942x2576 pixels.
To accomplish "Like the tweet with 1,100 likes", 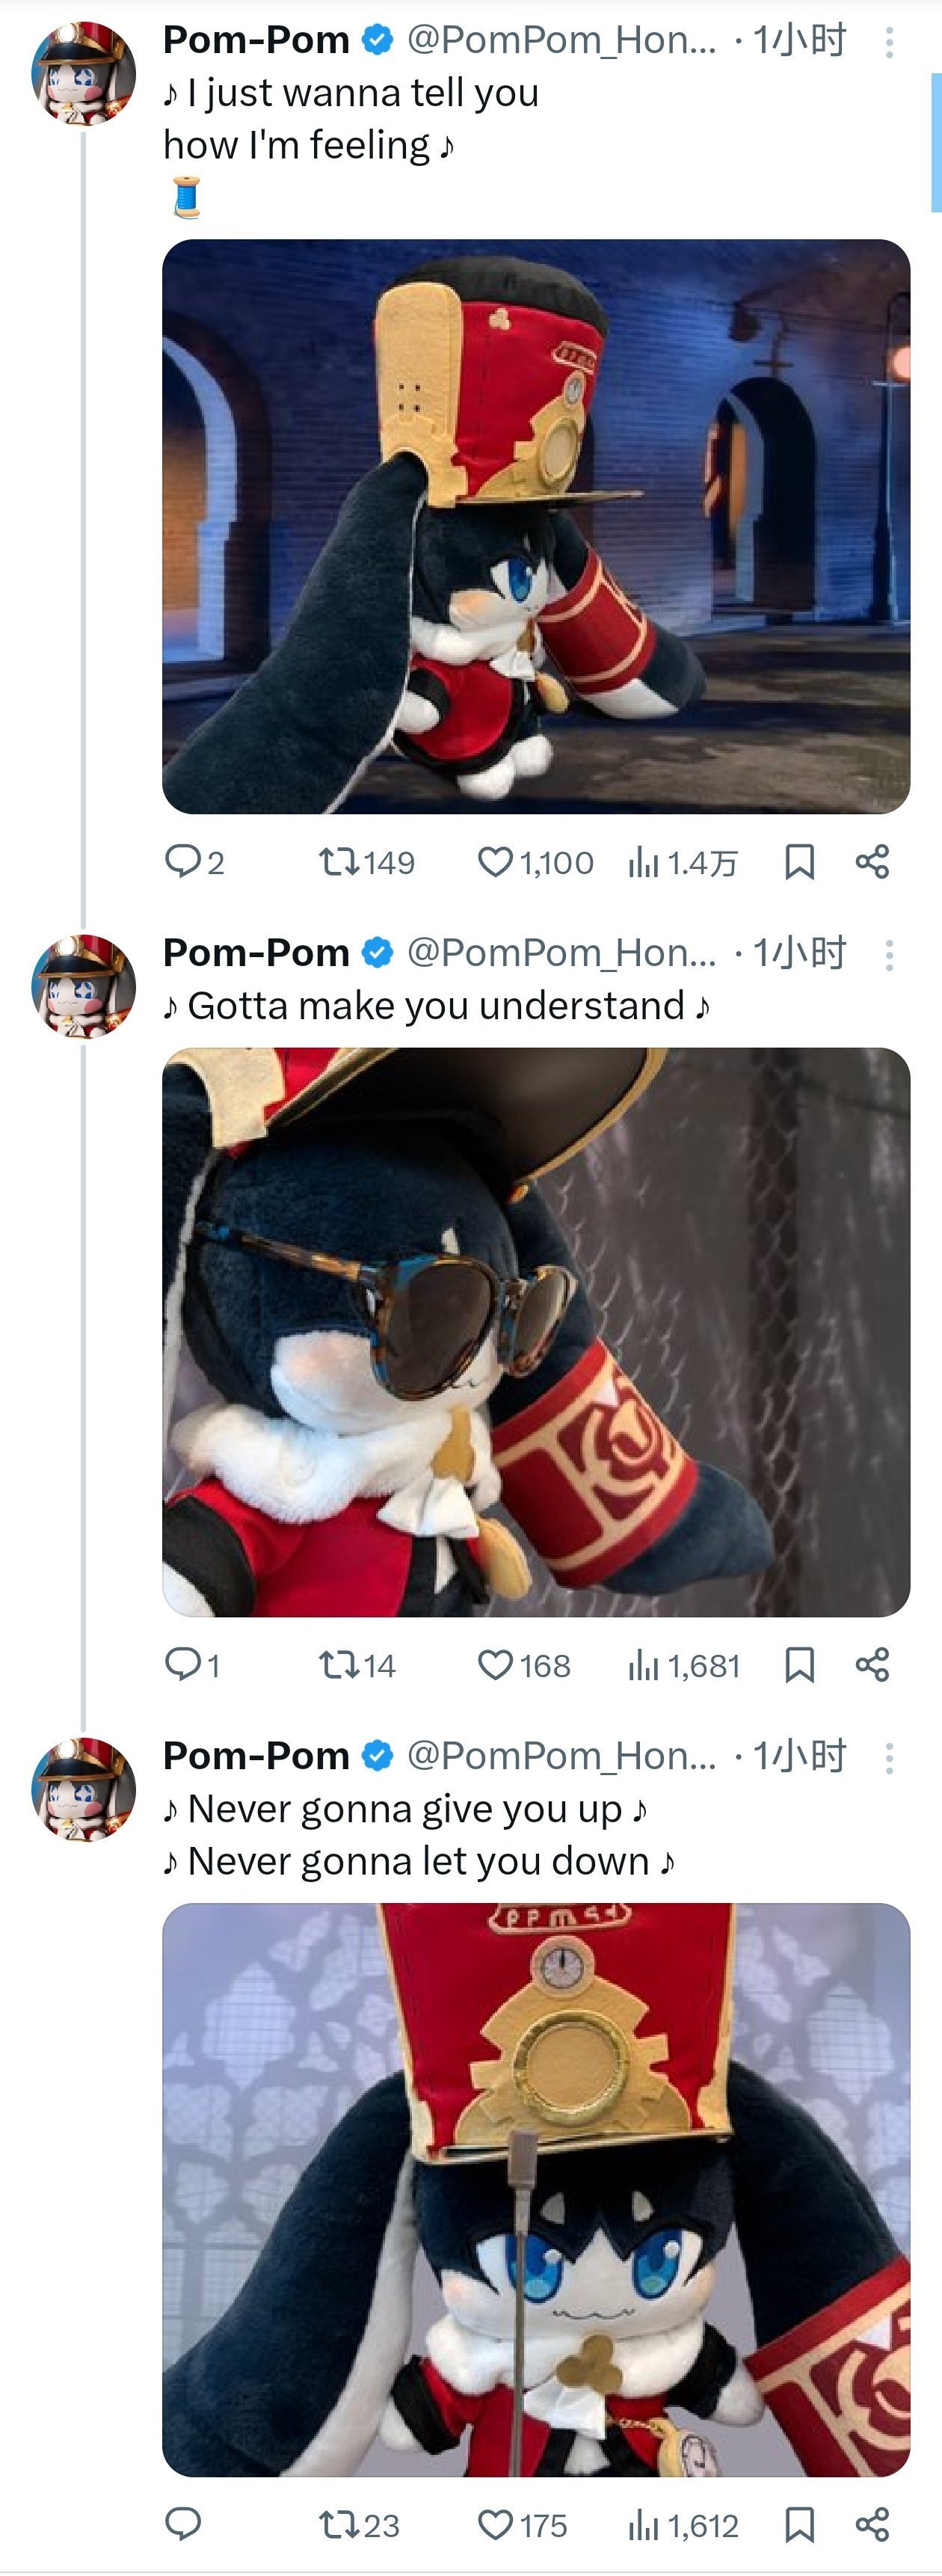I will point(495,861).
